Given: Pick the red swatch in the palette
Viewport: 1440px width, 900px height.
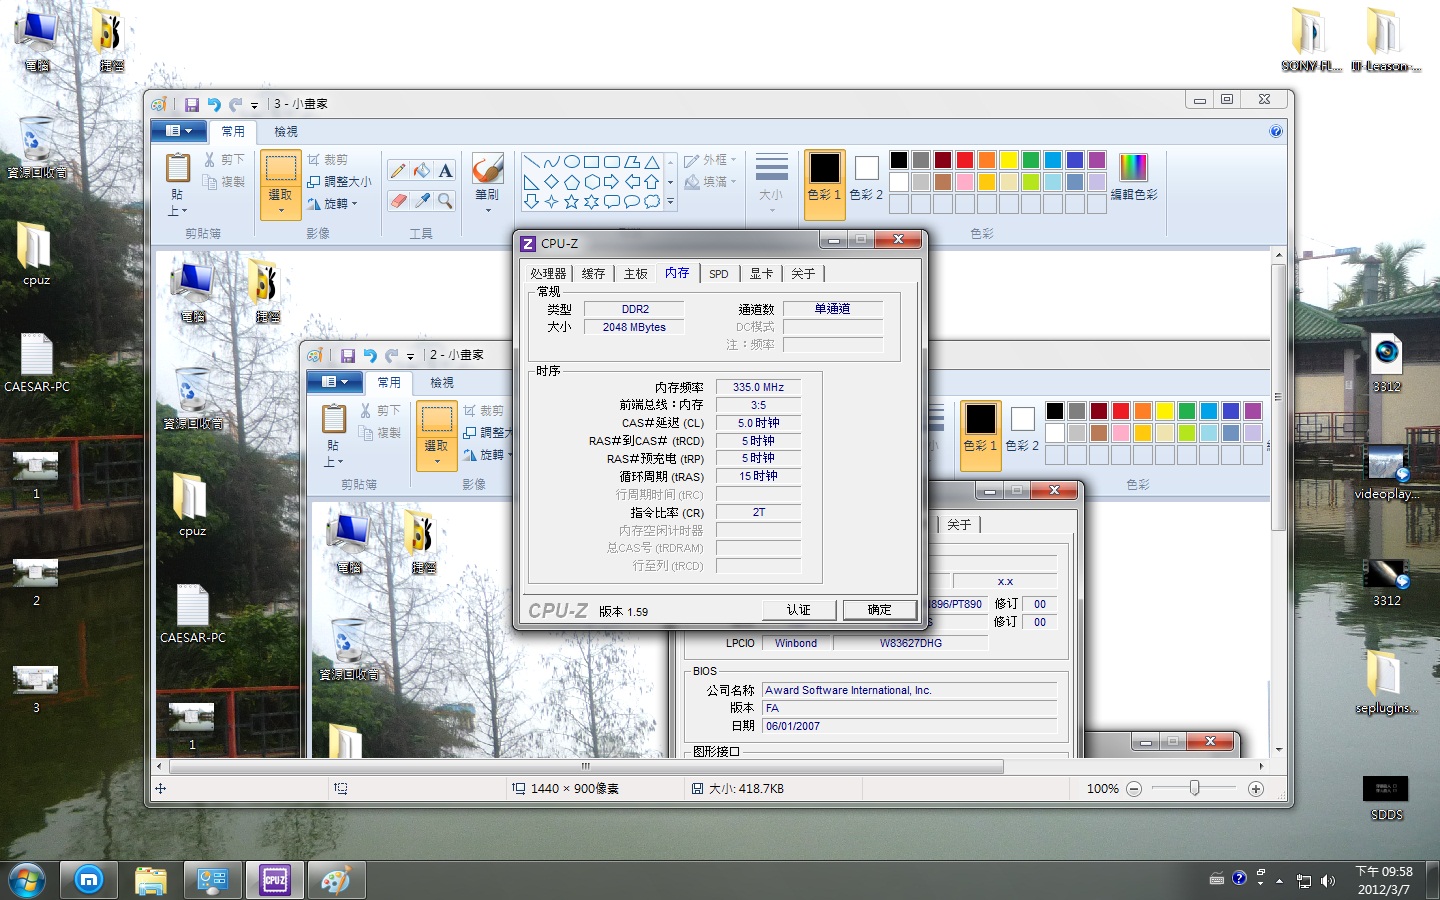Looking at the screenshot, I should coord(965,160).
